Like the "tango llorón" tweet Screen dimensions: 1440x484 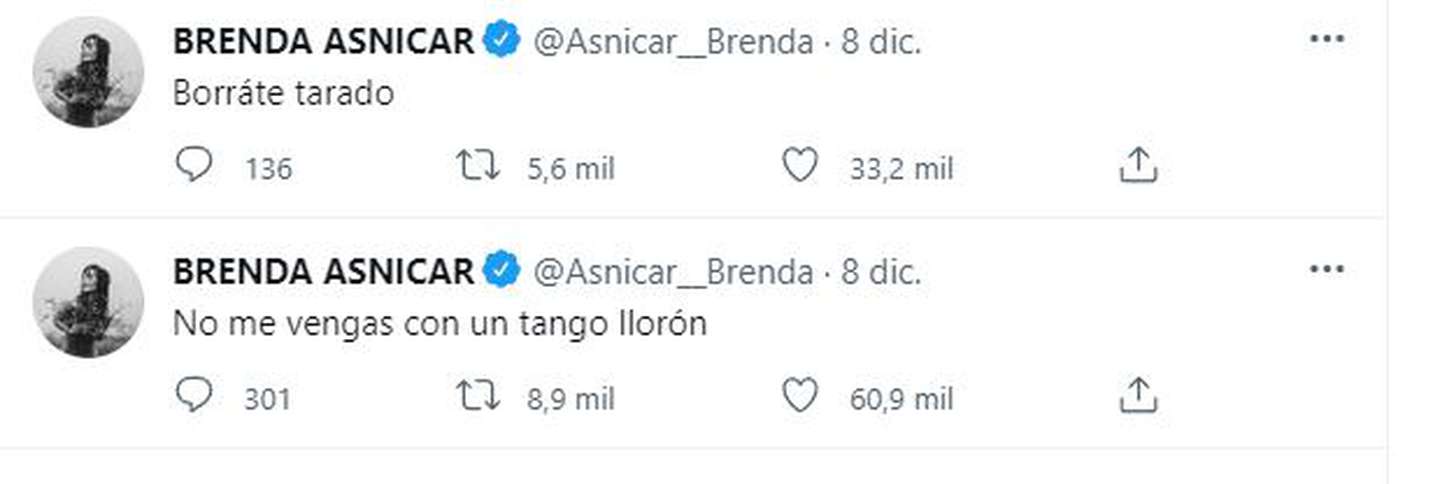pyautogui.click(x=799, y=396)
